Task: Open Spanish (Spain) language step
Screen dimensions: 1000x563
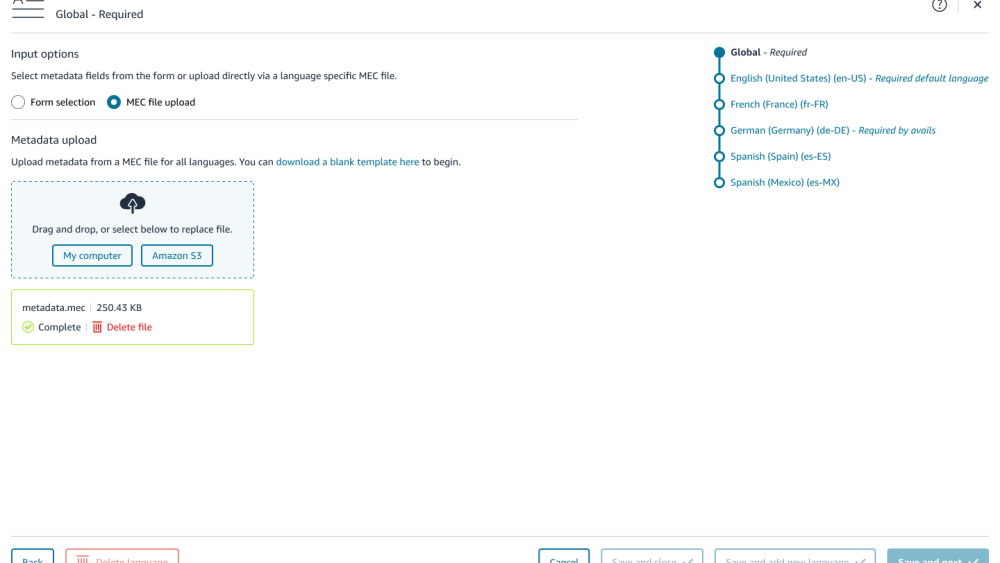Action: click(x=780, y=156)
